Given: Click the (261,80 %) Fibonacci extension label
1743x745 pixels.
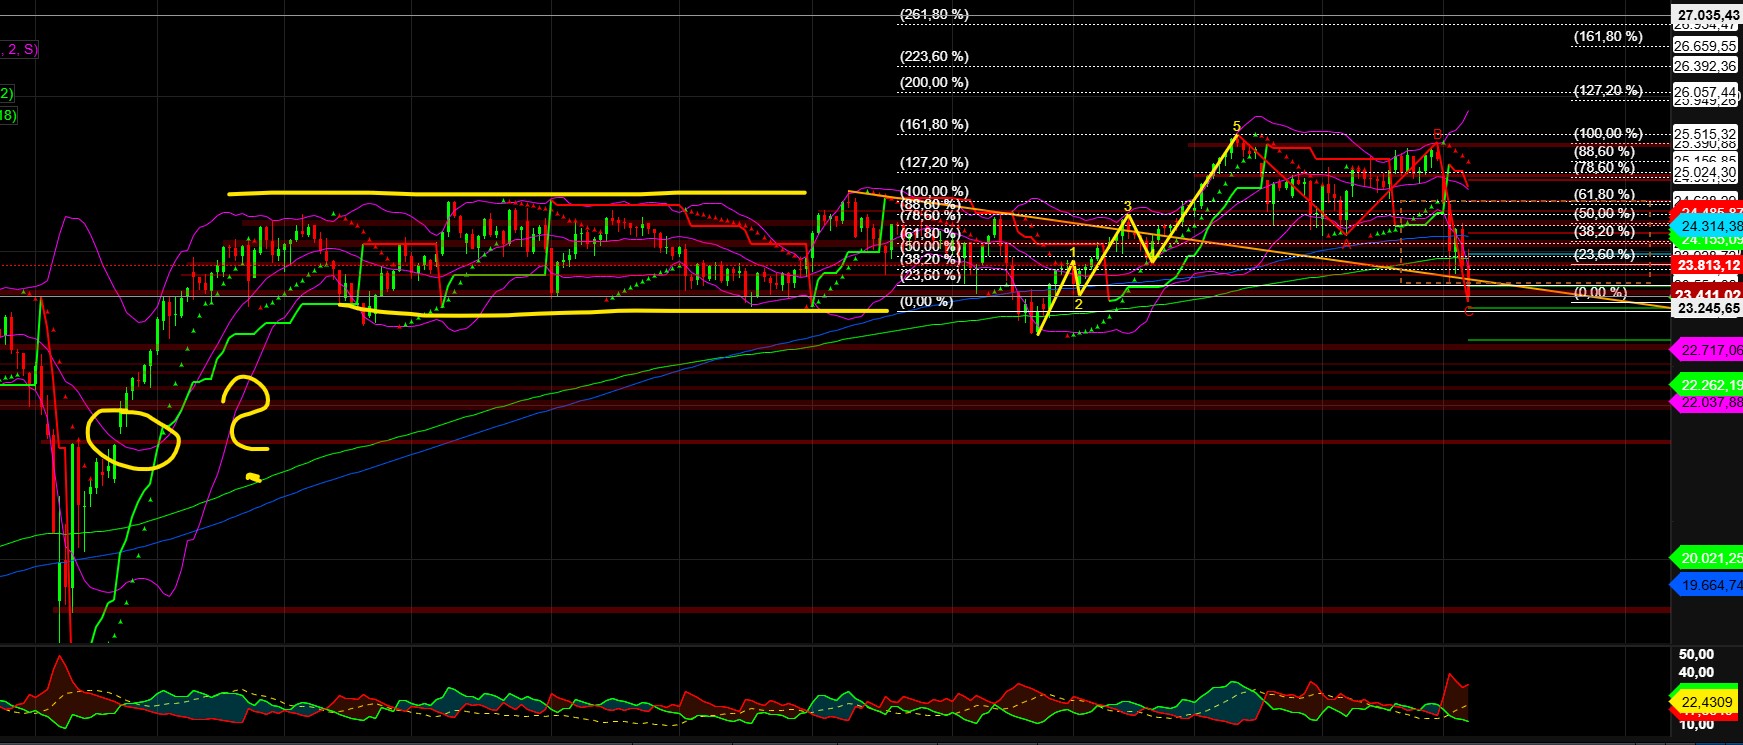Looking at the screenshot, I should (934, 15).
